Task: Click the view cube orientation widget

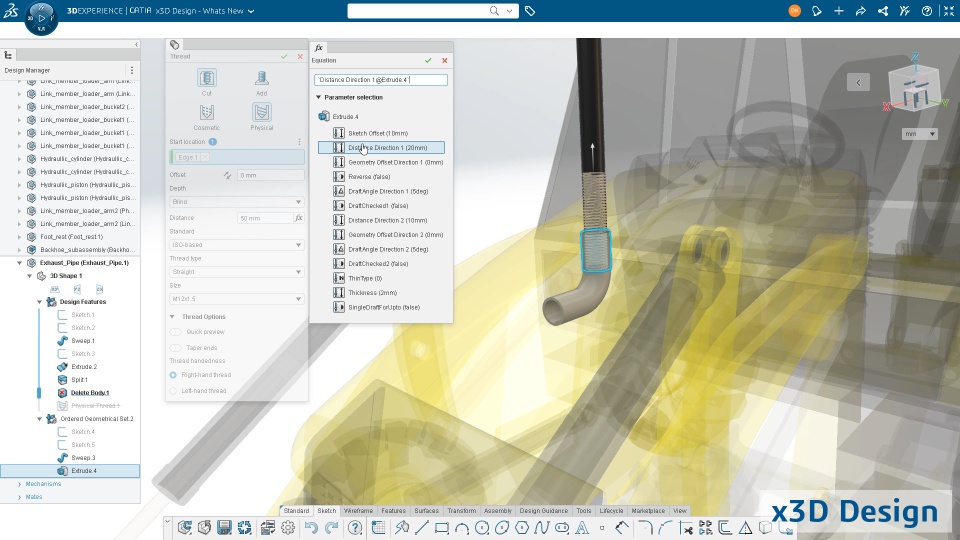Action: tap(915, 88)
